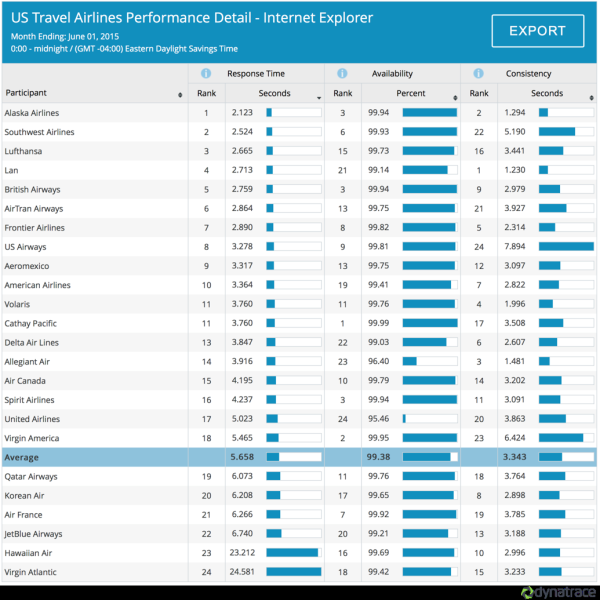
Task: Click Virgin America consistency 6.424
Action: (515, 438)
